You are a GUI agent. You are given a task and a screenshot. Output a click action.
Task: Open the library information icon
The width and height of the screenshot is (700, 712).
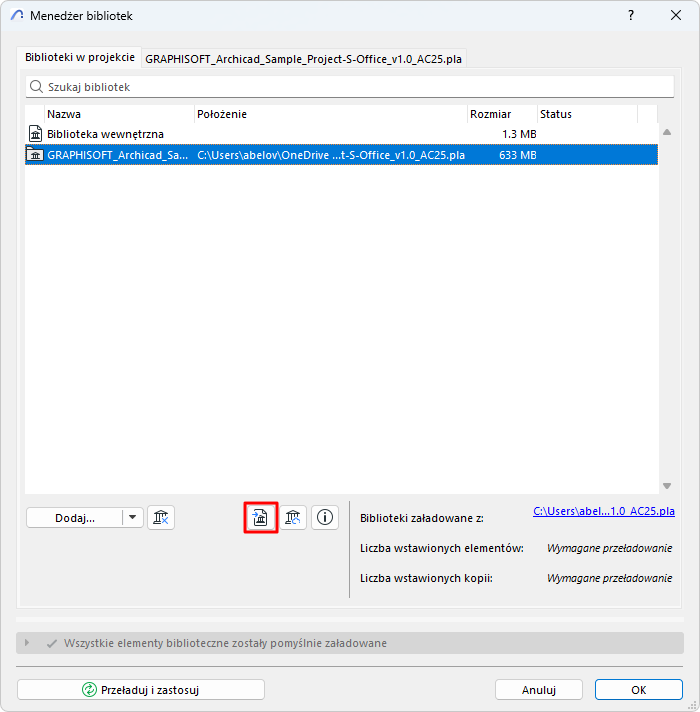pyautogui.click(x=325, y=517)
